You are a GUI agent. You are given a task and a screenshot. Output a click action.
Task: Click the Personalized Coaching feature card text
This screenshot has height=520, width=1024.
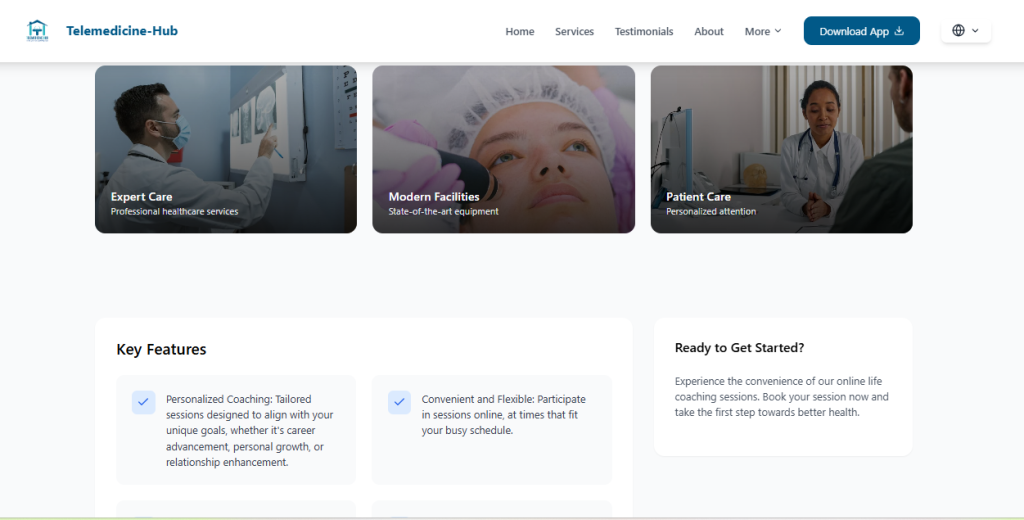coord(249,431)
